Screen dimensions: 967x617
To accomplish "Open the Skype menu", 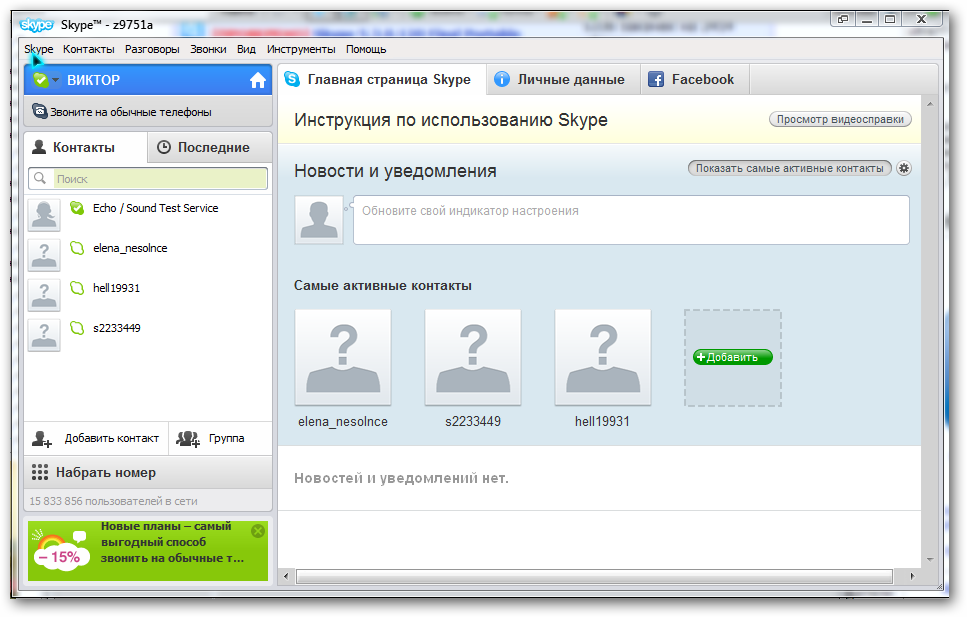I will pyautogui.click(x=39, y=49).
